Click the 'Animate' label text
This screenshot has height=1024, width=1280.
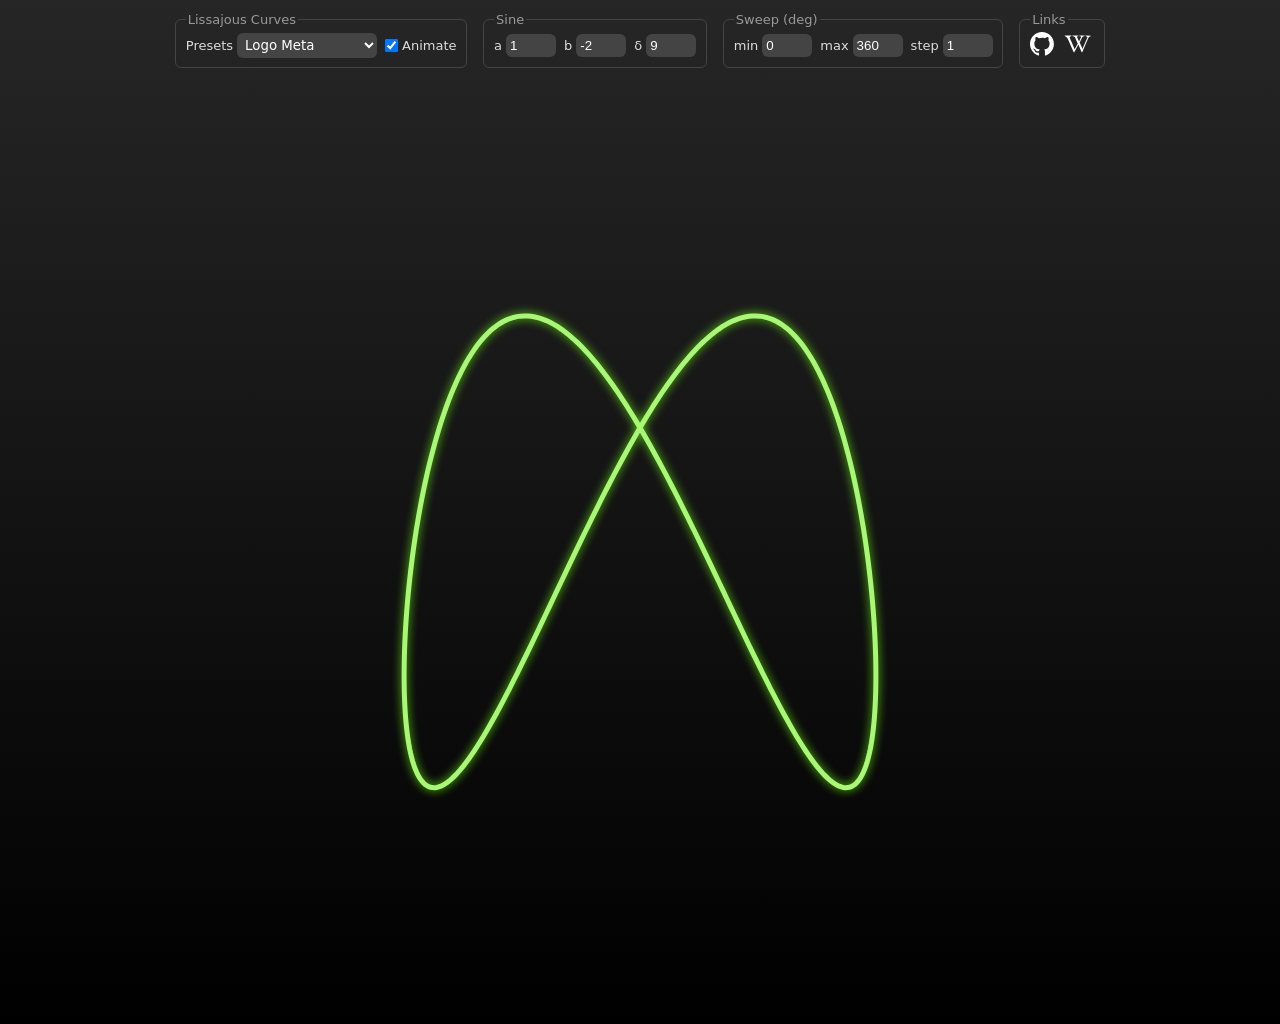click(x=429, y=45)
